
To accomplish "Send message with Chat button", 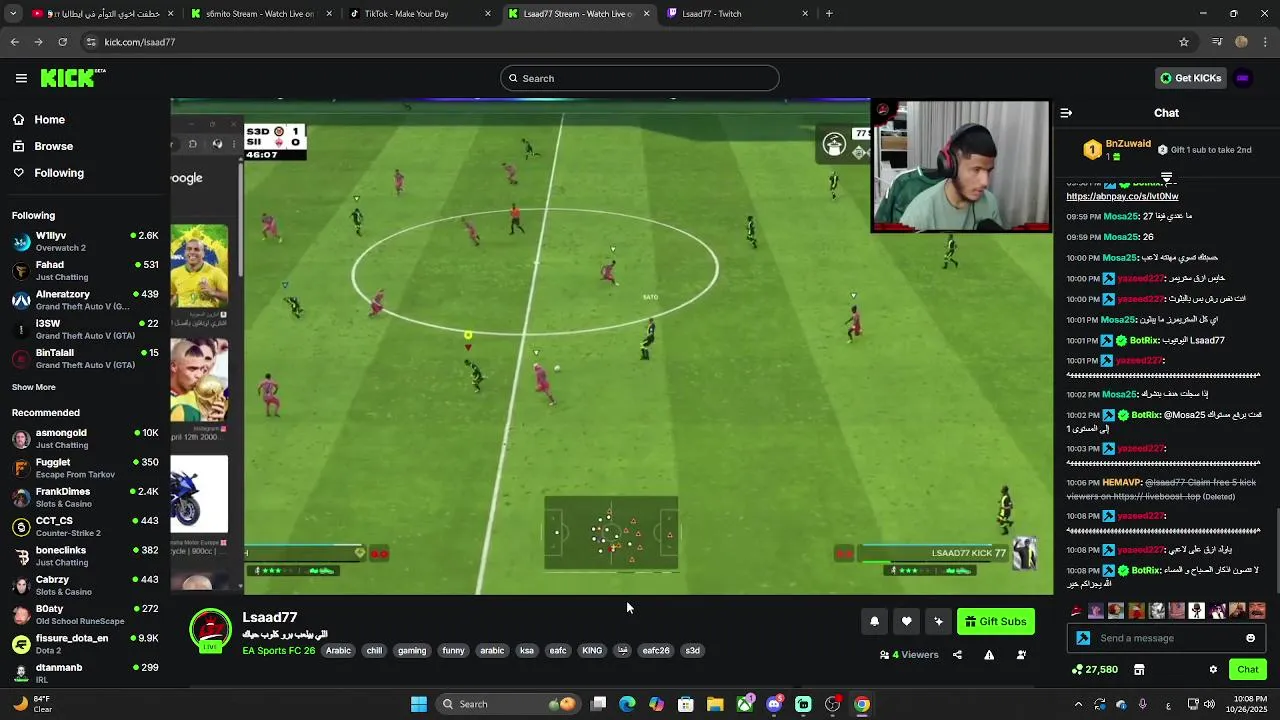I will (1248, 669).
